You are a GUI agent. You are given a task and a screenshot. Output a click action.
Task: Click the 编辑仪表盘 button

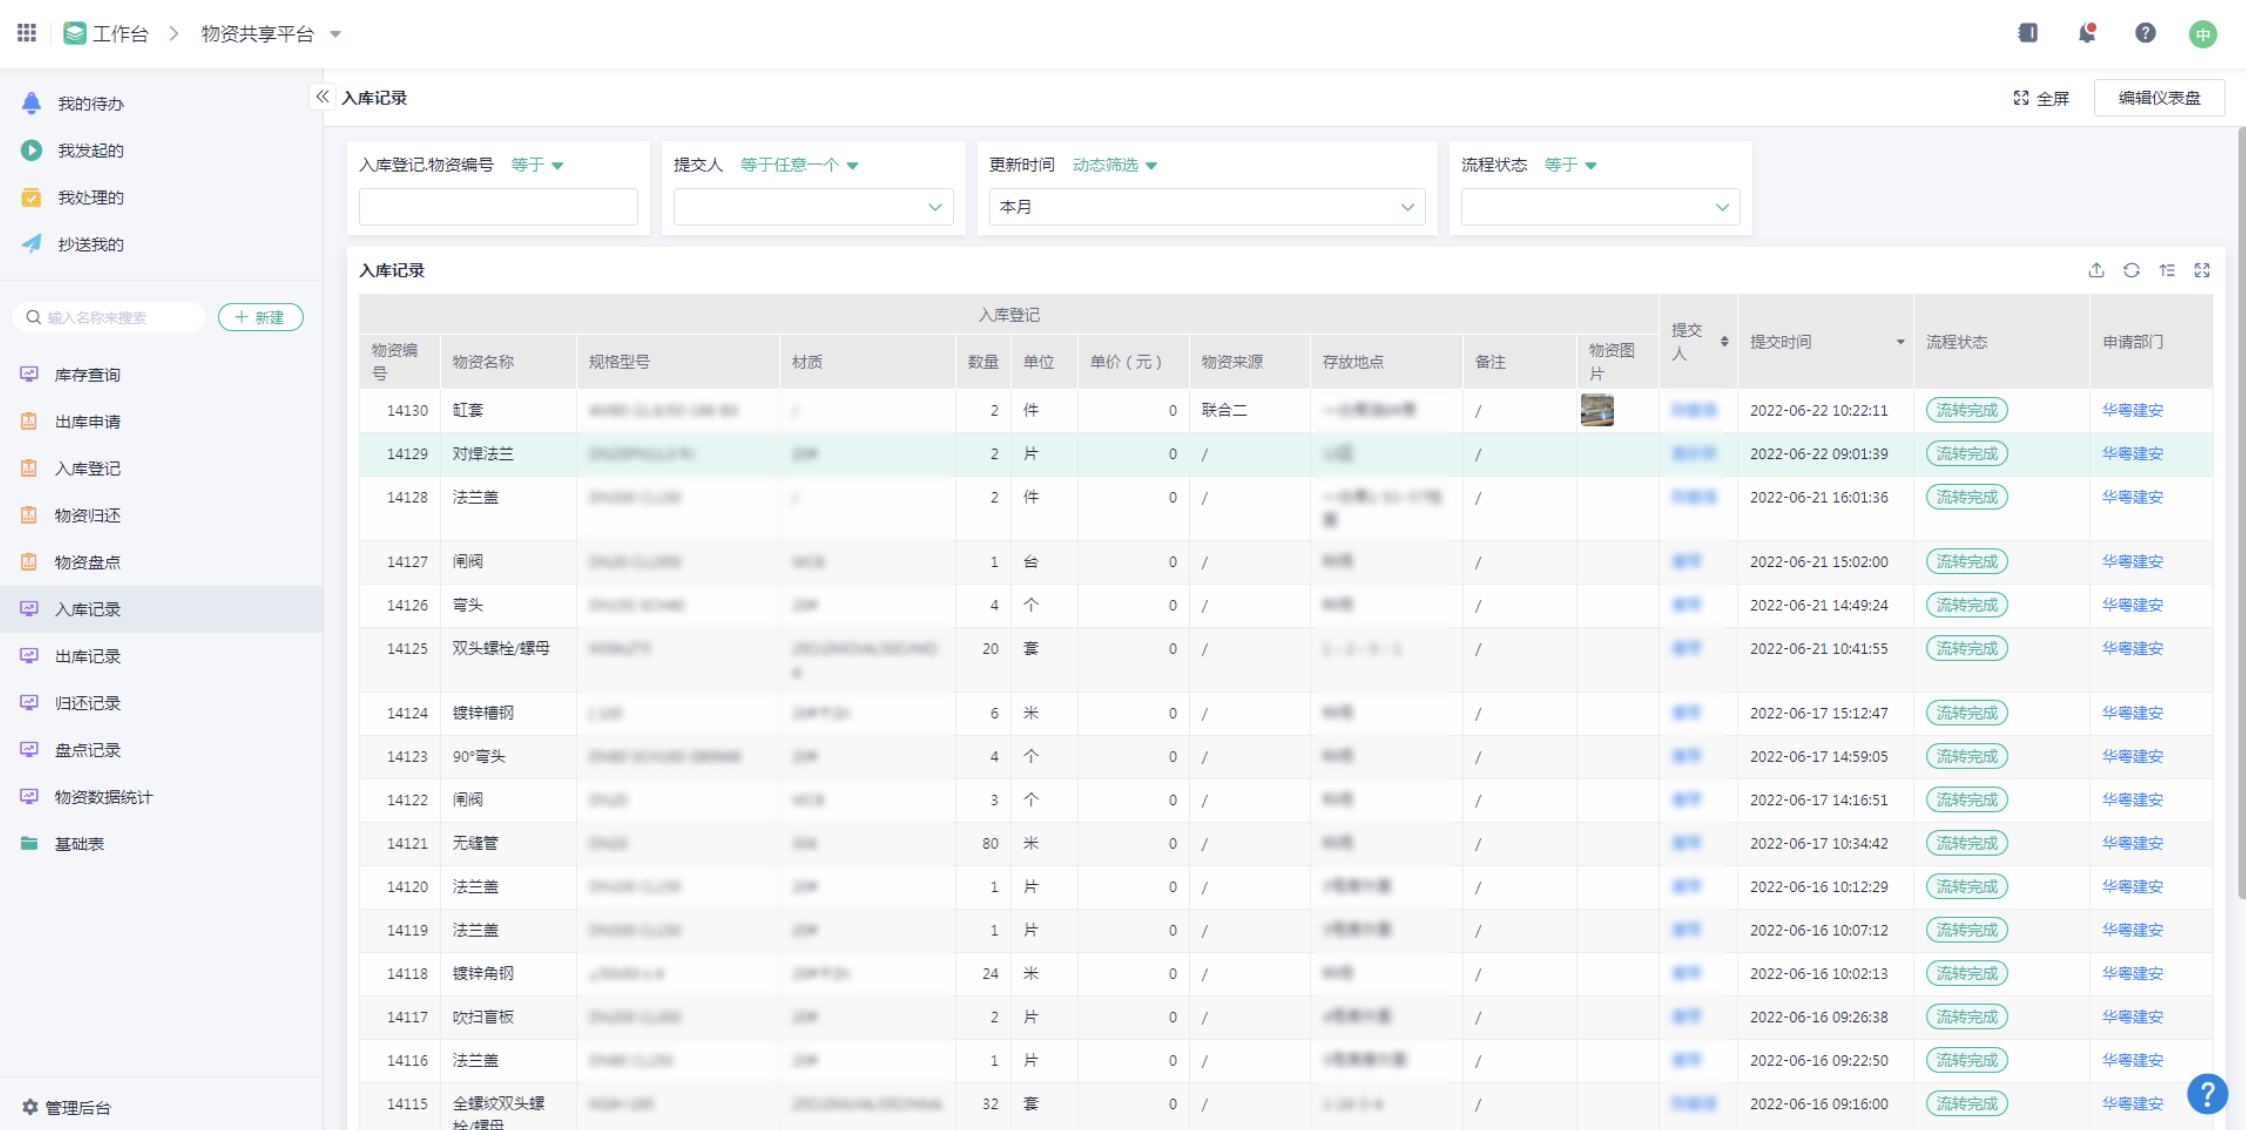2159,98
